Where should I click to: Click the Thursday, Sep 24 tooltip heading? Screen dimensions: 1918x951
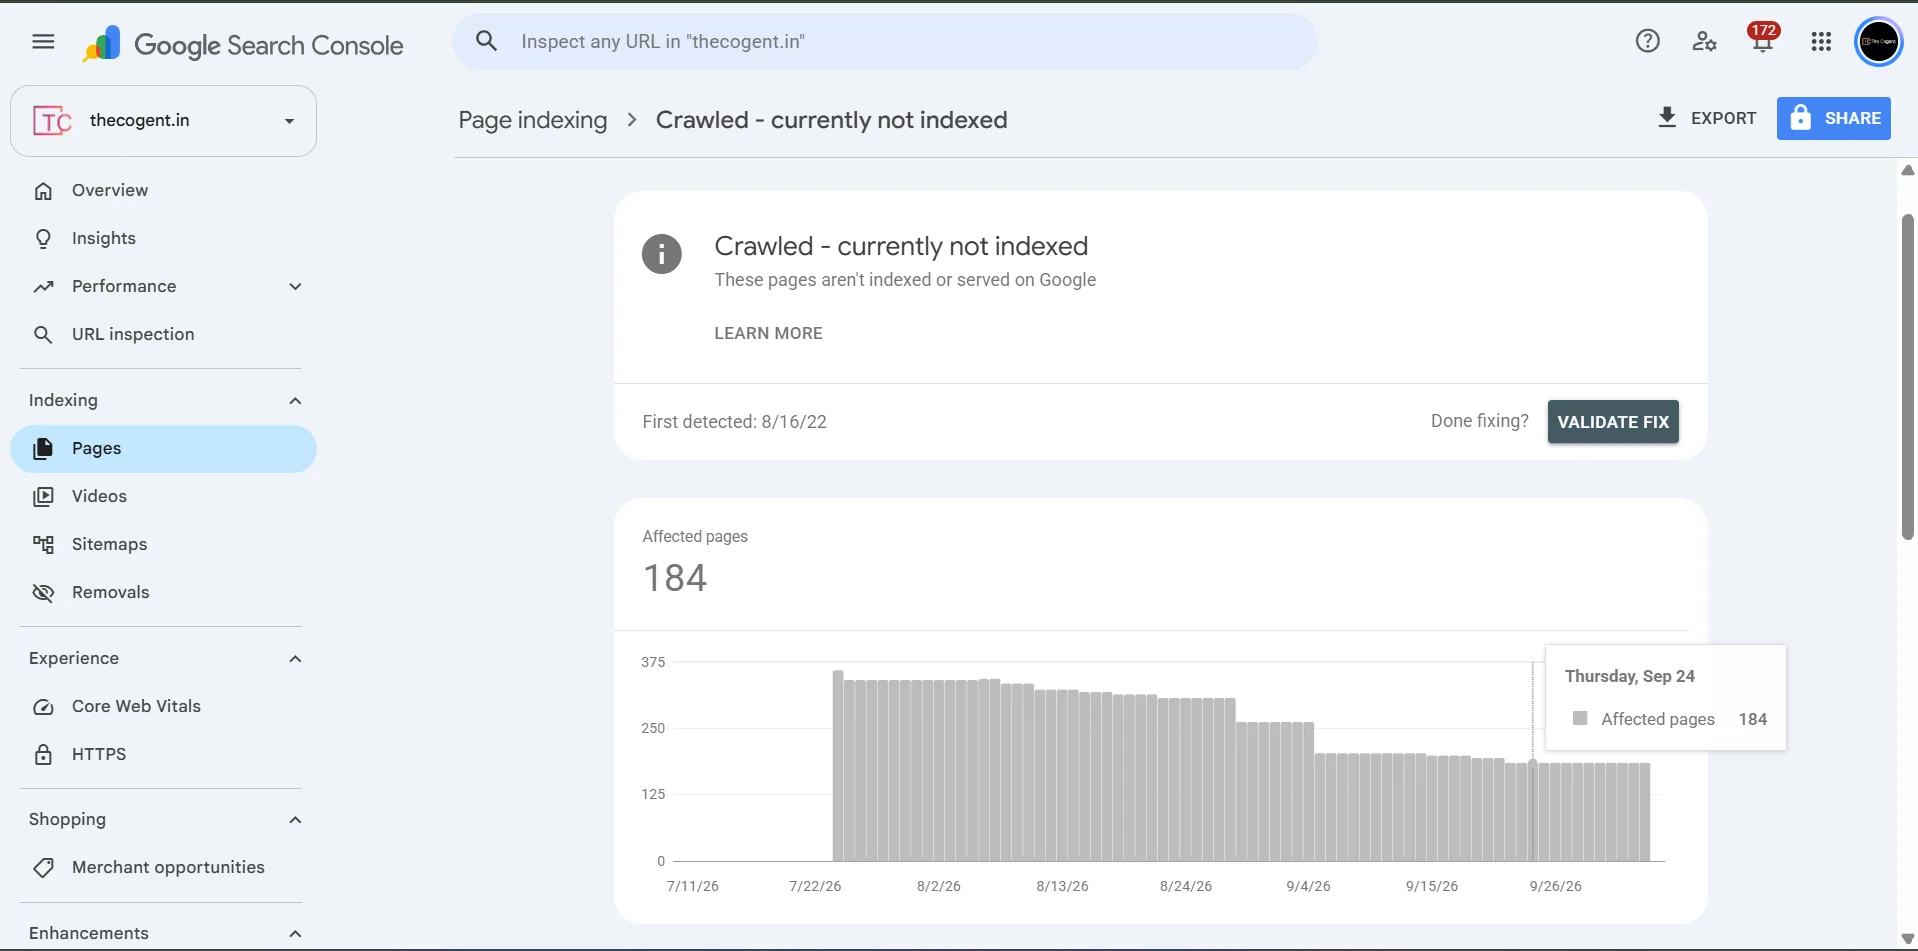click(1629, 676)
